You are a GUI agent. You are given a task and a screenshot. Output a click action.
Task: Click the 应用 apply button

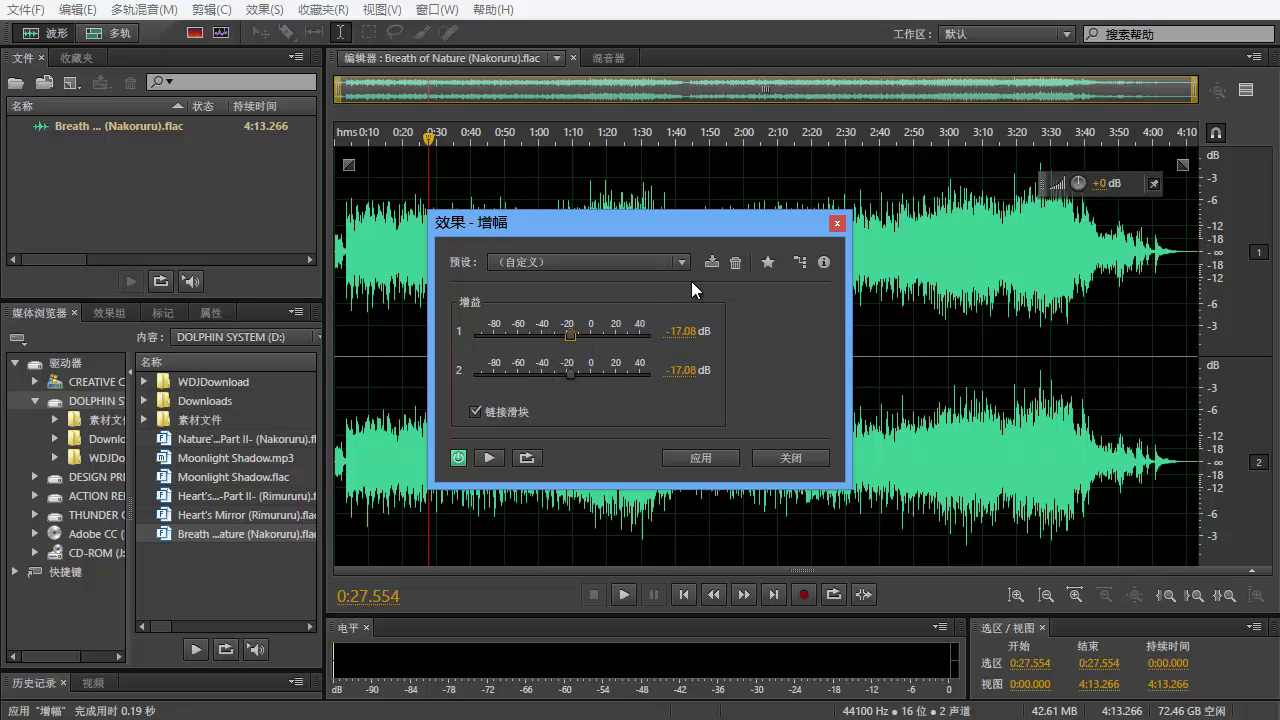click(x=701, y=458)
